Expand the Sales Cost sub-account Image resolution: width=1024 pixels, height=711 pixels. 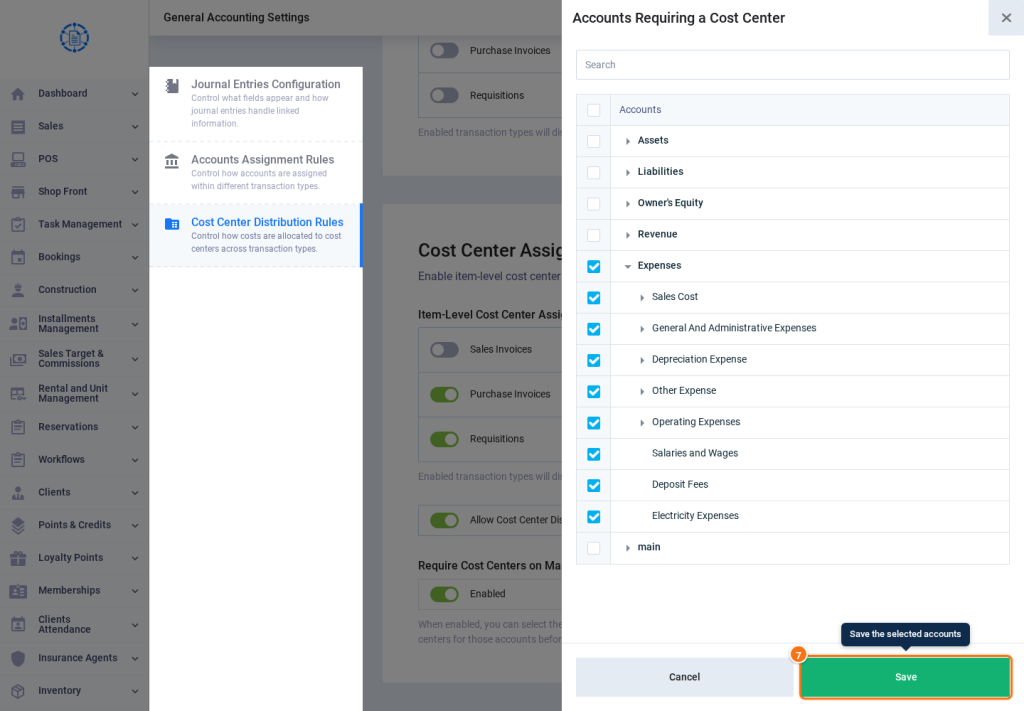pos(642,298)
